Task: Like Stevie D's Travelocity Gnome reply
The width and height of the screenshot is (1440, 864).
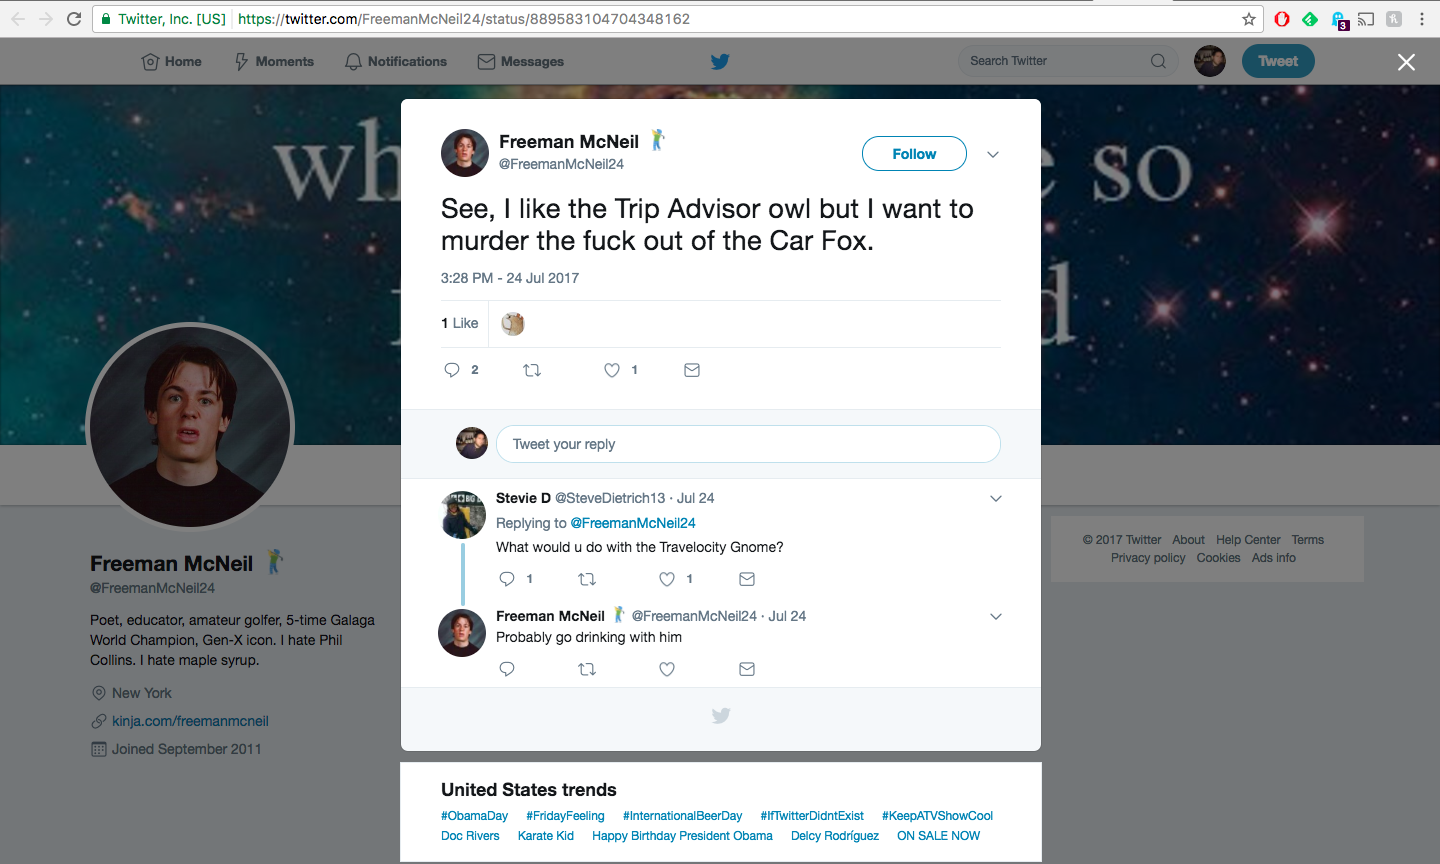Action: 667,579
